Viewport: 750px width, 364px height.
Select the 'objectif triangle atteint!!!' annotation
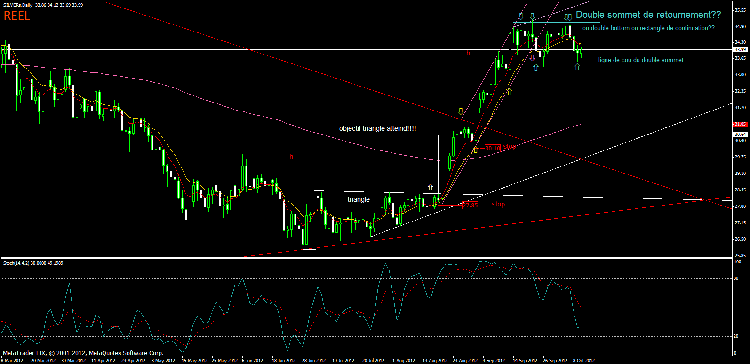[377, 129]
